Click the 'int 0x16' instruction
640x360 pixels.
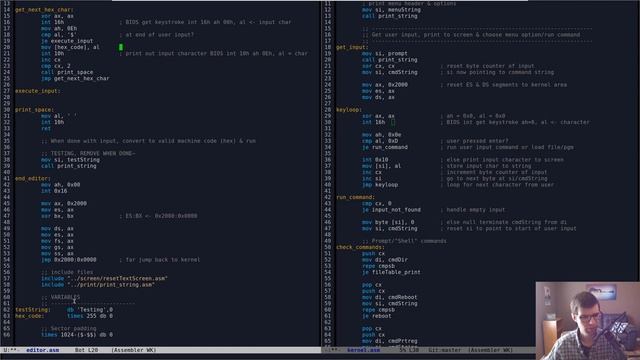(54, 191)
